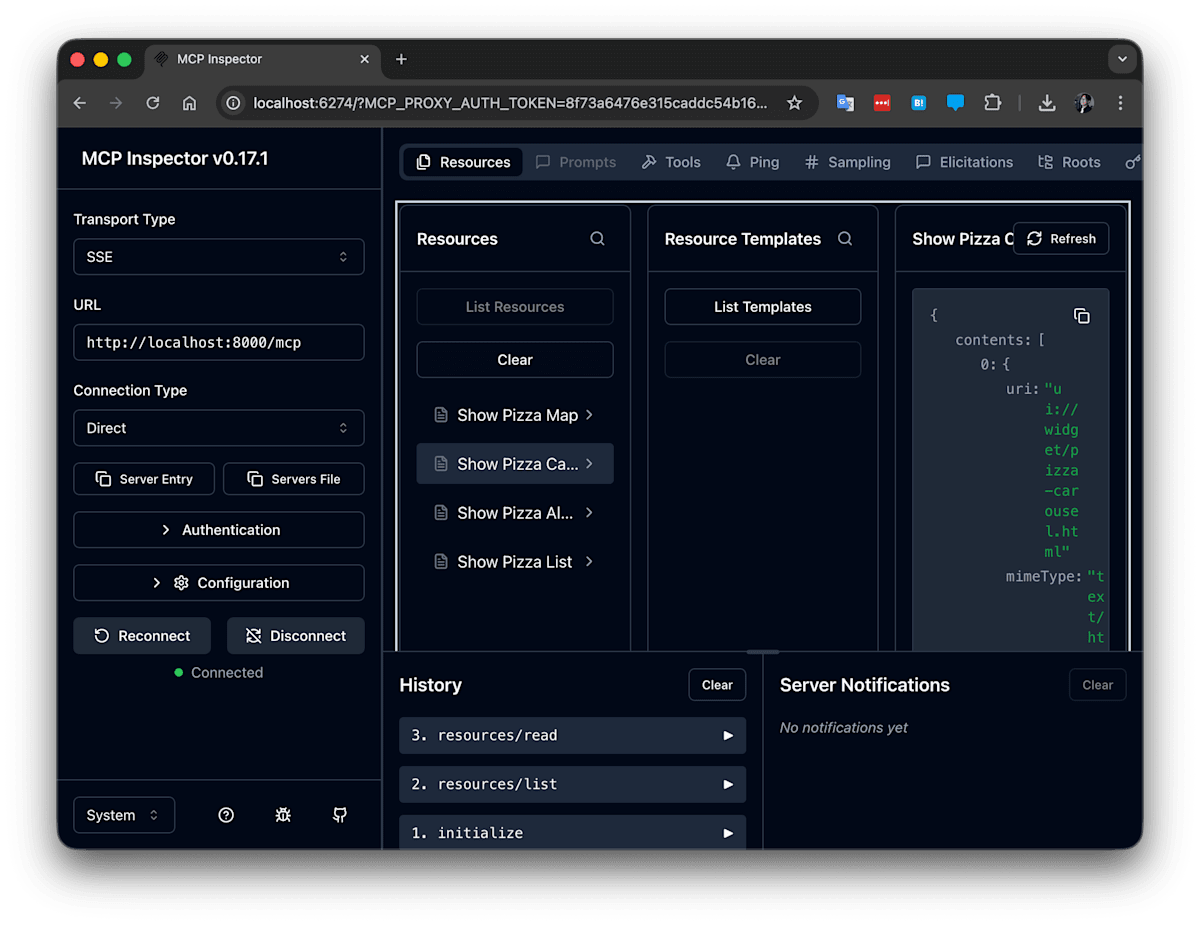
Task: Open the System theme dropdown
Action: (x=124, y=815)
